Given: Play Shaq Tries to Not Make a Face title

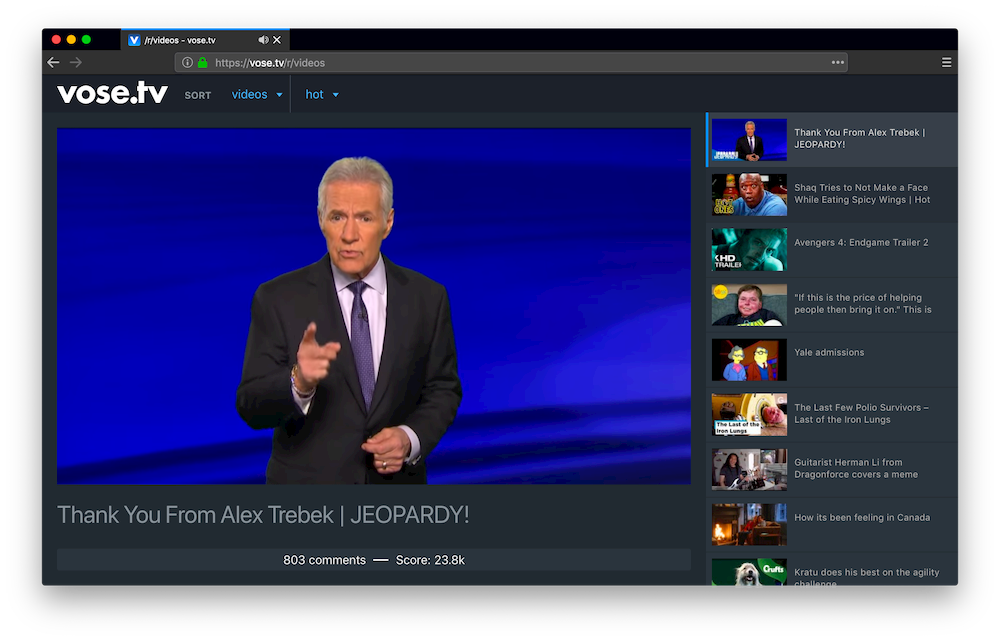Looking at the screenshot, I should pyautogui.click(x=862, y=193).
